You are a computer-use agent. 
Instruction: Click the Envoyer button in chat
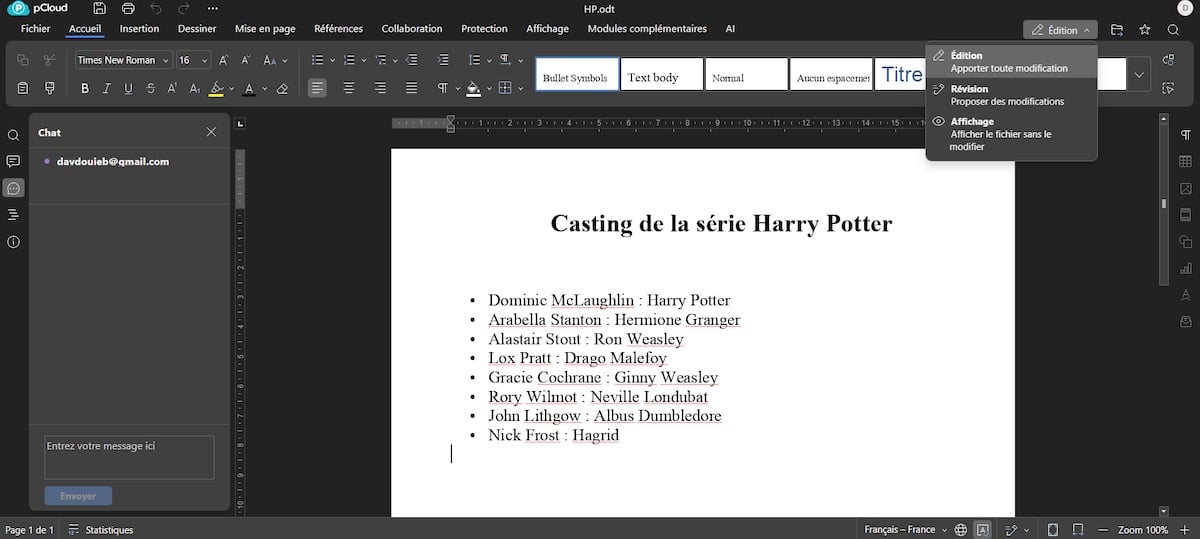(x=78, y=496)
